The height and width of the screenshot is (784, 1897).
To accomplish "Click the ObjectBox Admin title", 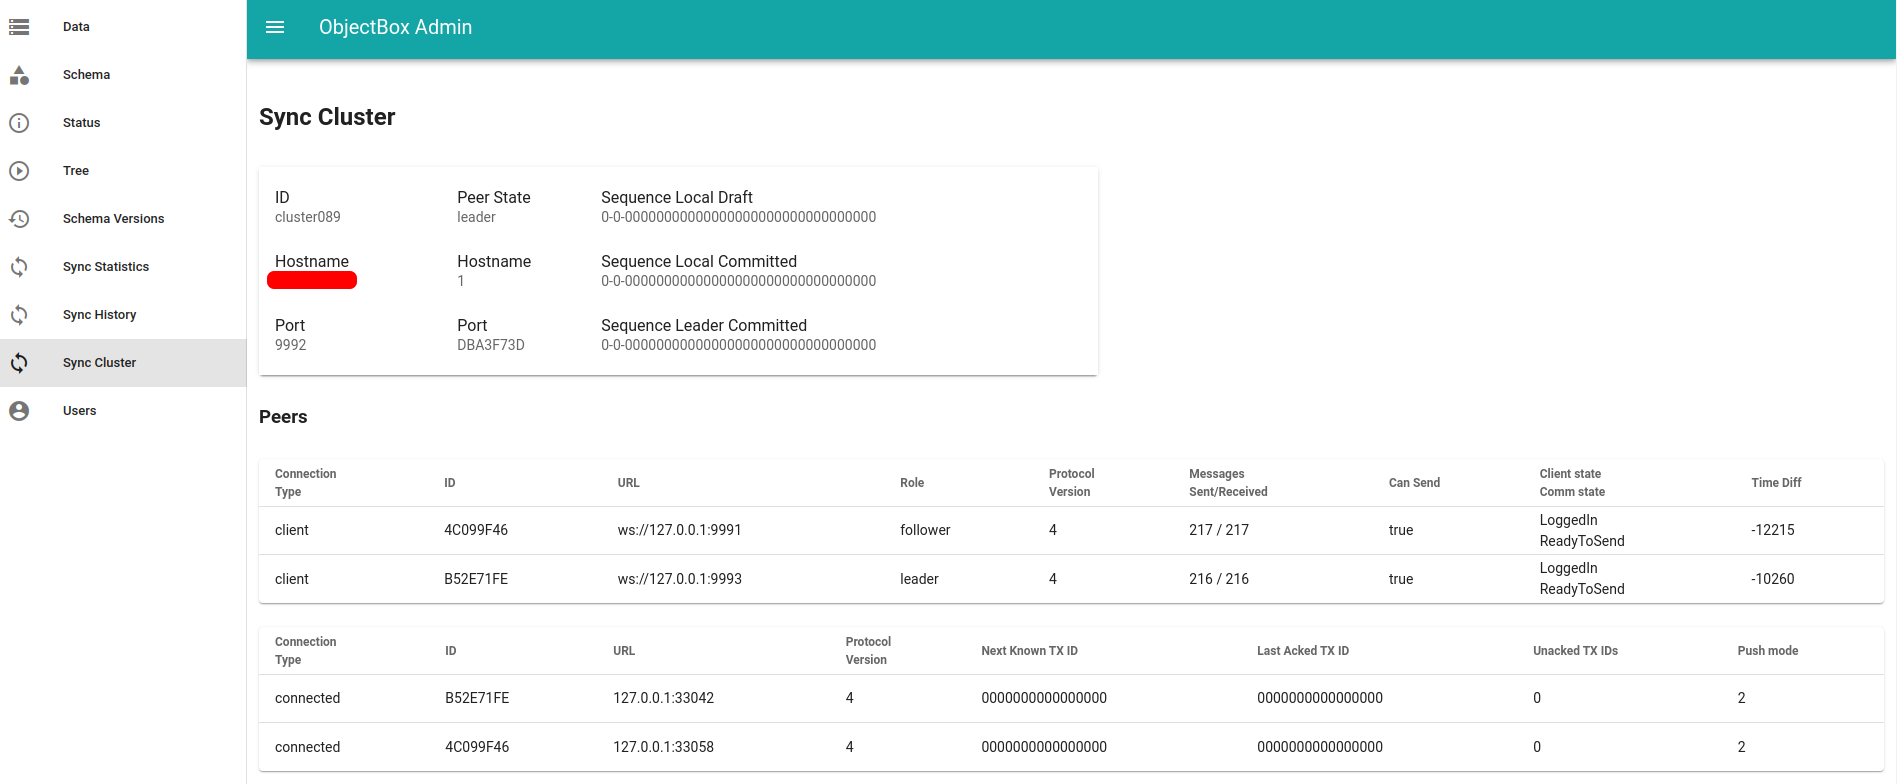I will (395, 27).
